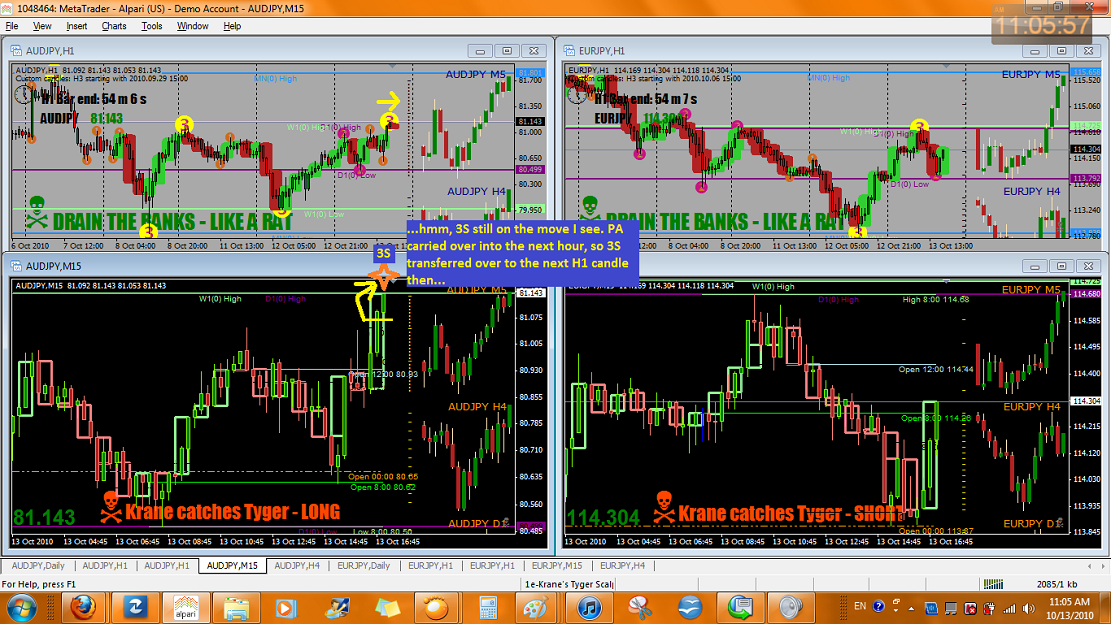Click the AUDJPY,H1 window chart icon
The image size is (1111, 624).
coord(16,51)
